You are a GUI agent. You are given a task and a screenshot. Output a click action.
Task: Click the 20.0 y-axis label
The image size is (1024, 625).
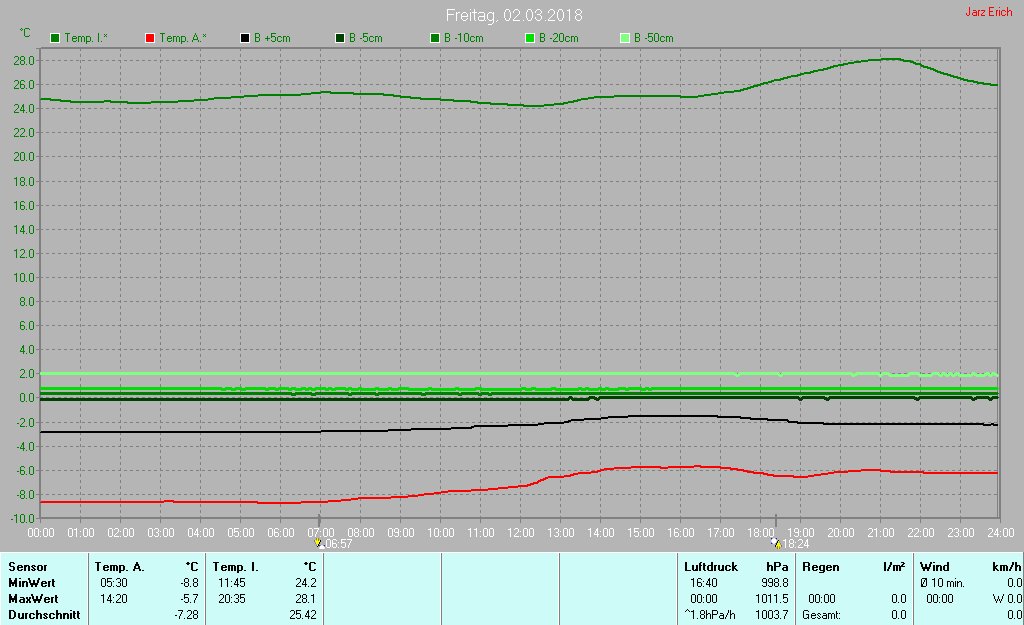coord(24,157)
